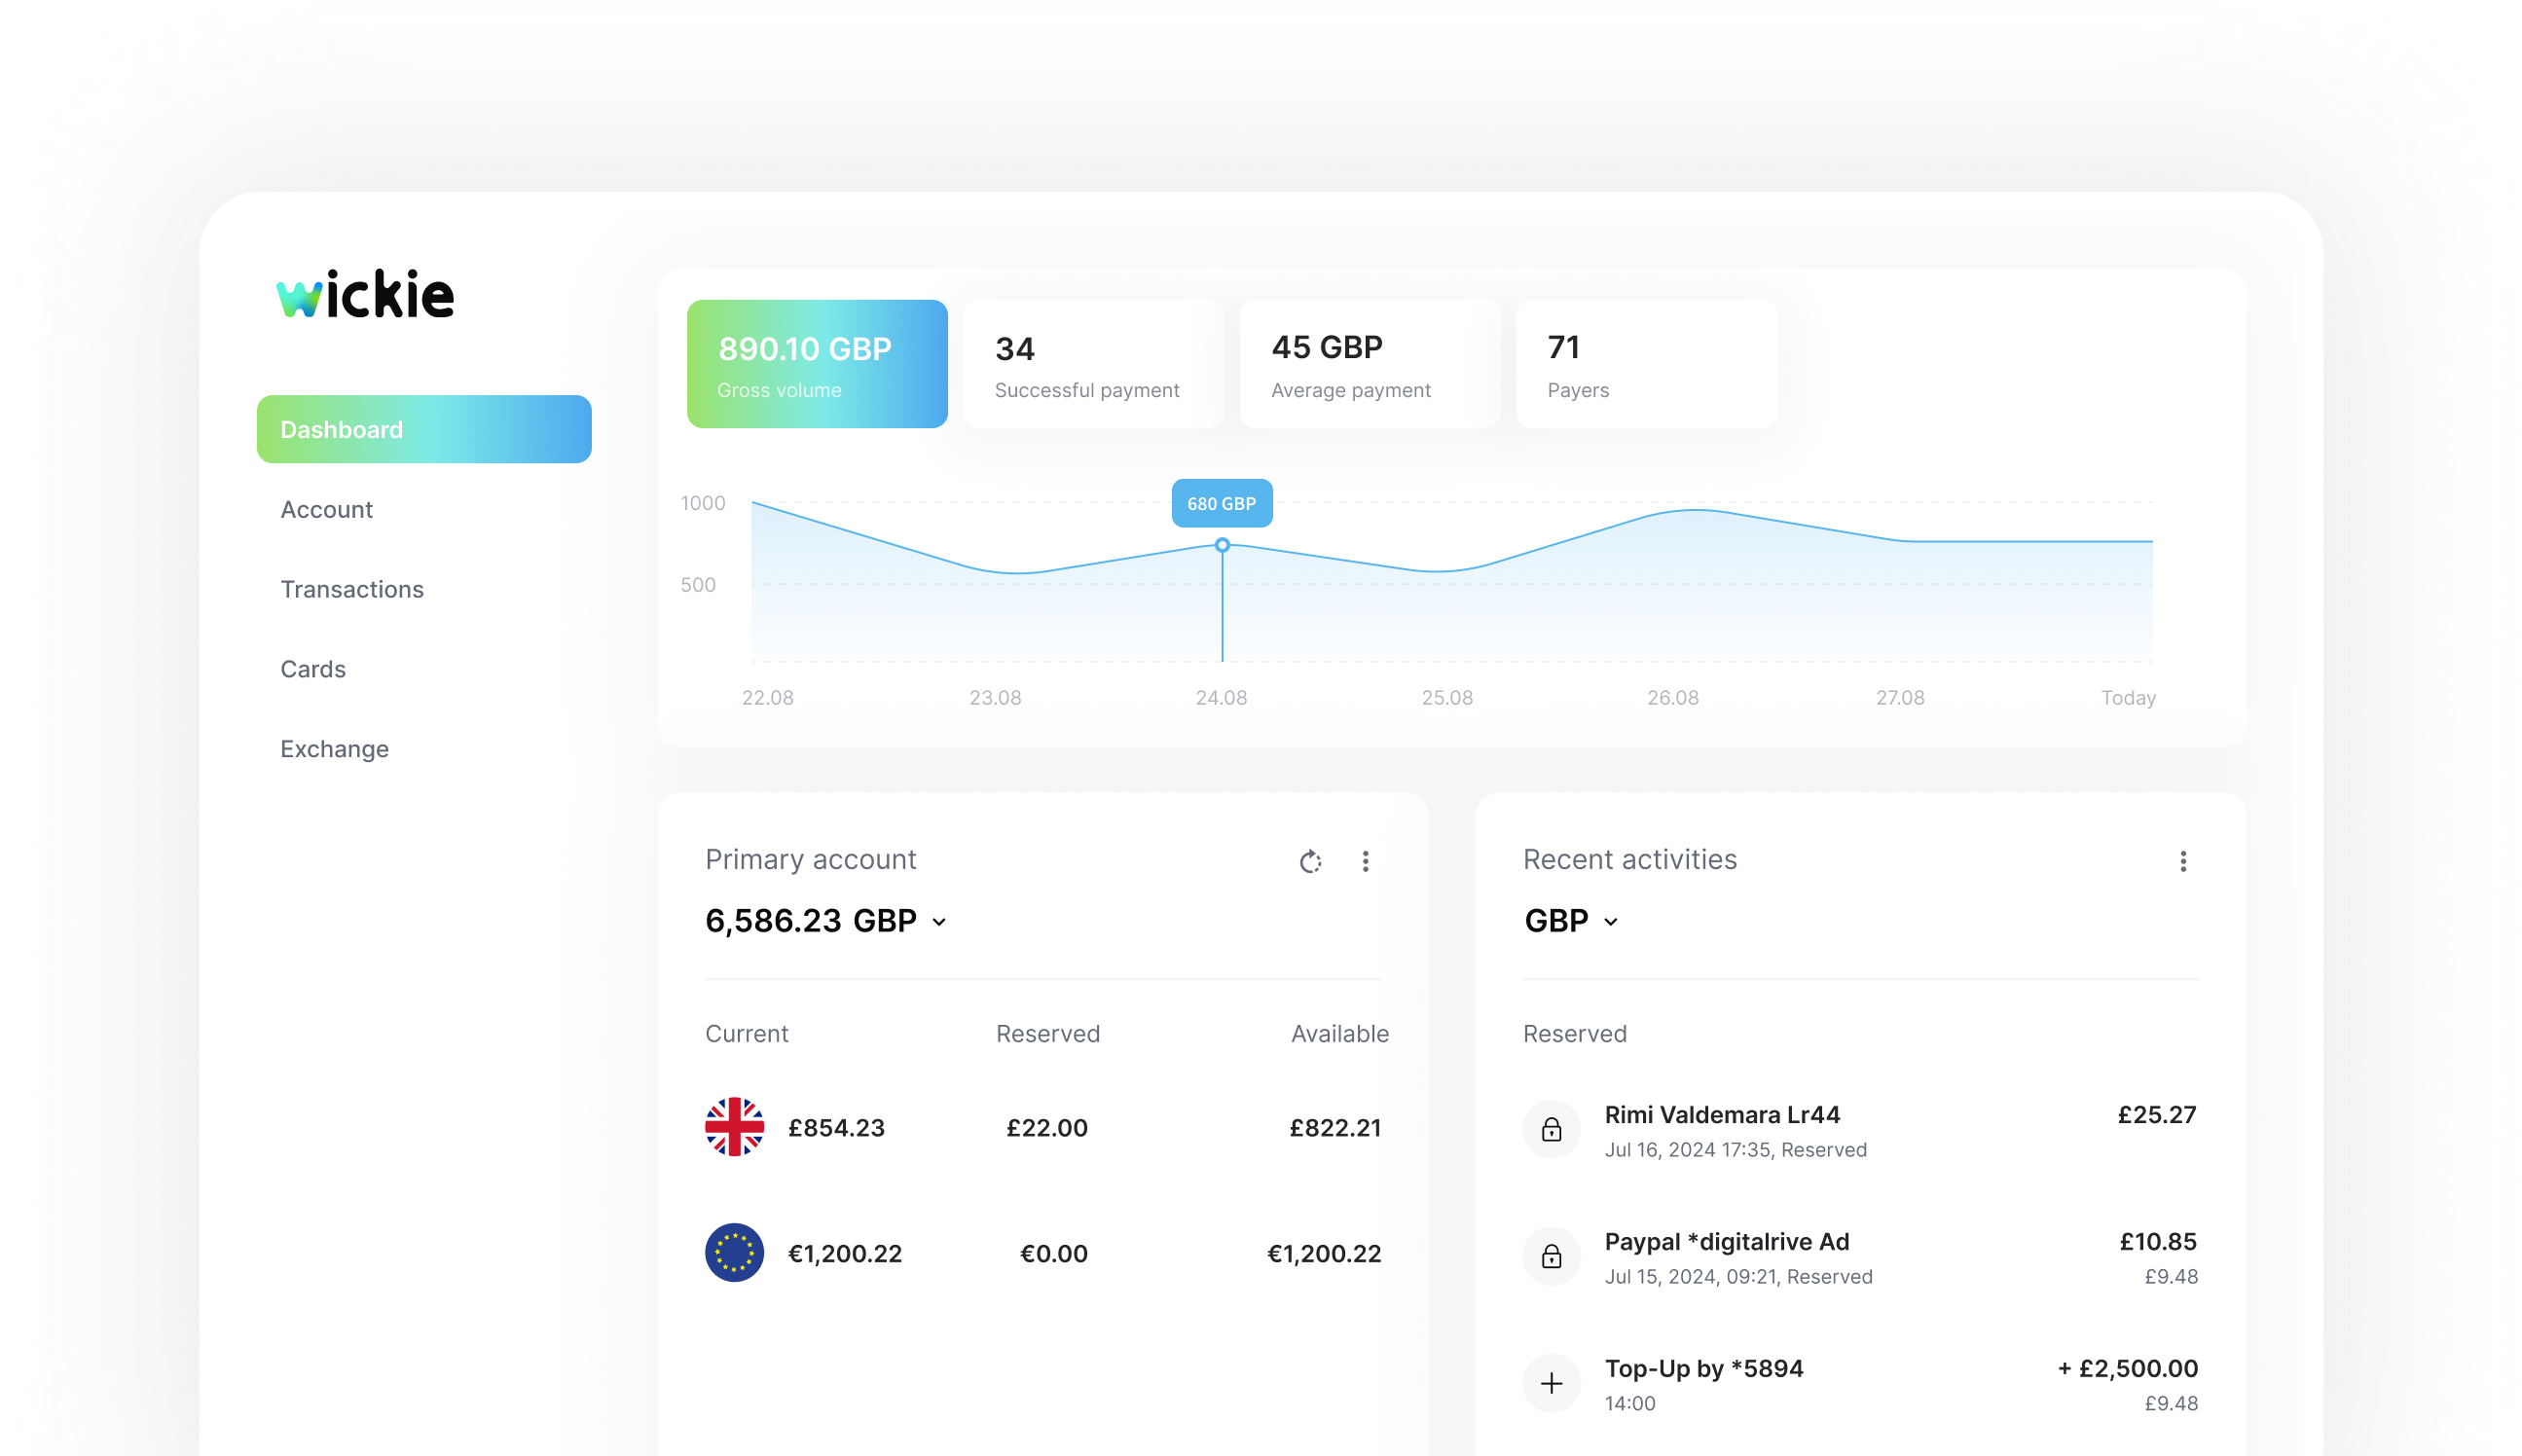
Task: Click the Current column header
Action: click(x=747, y=1034)
